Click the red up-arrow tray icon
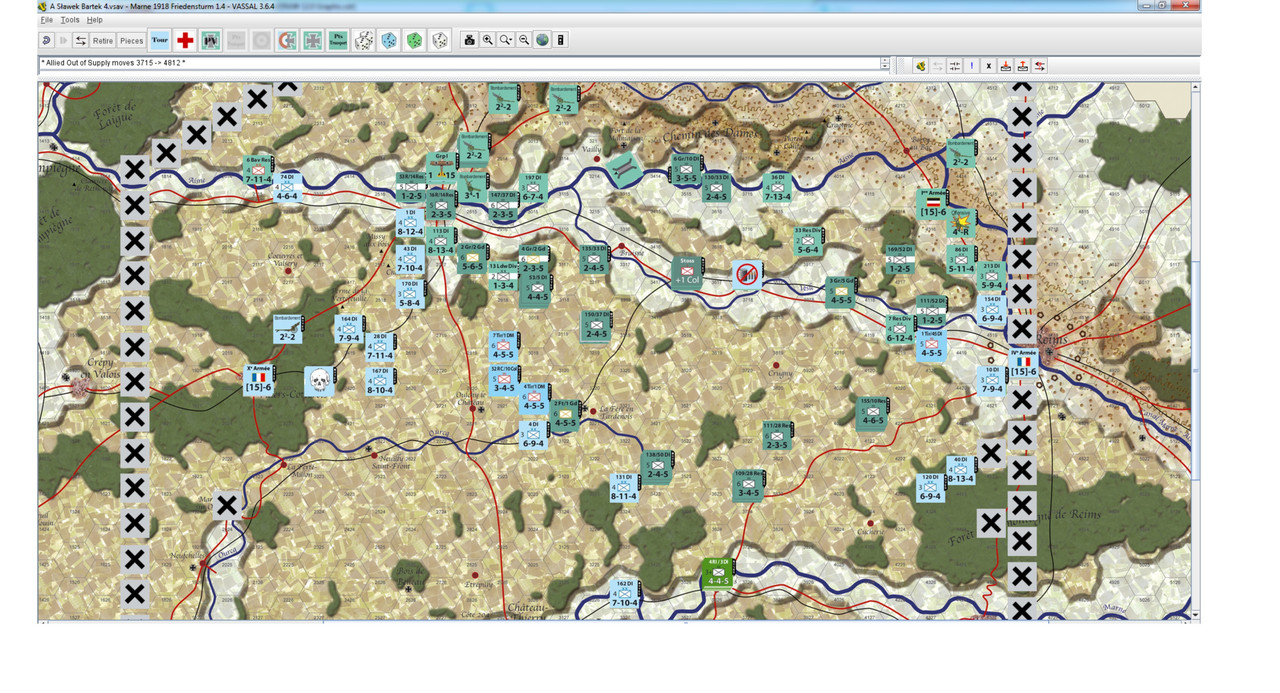This screenshot has width=1280, height=693. coord(1023,66)
